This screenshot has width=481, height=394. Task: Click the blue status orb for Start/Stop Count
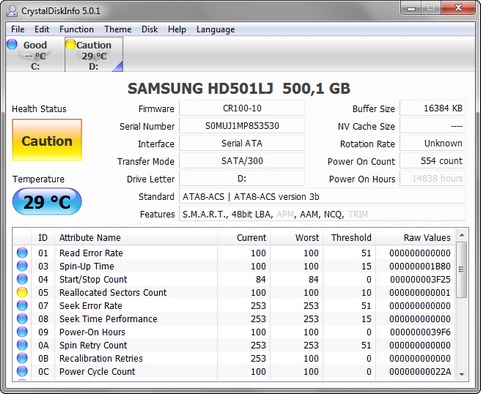click(22, 279)
